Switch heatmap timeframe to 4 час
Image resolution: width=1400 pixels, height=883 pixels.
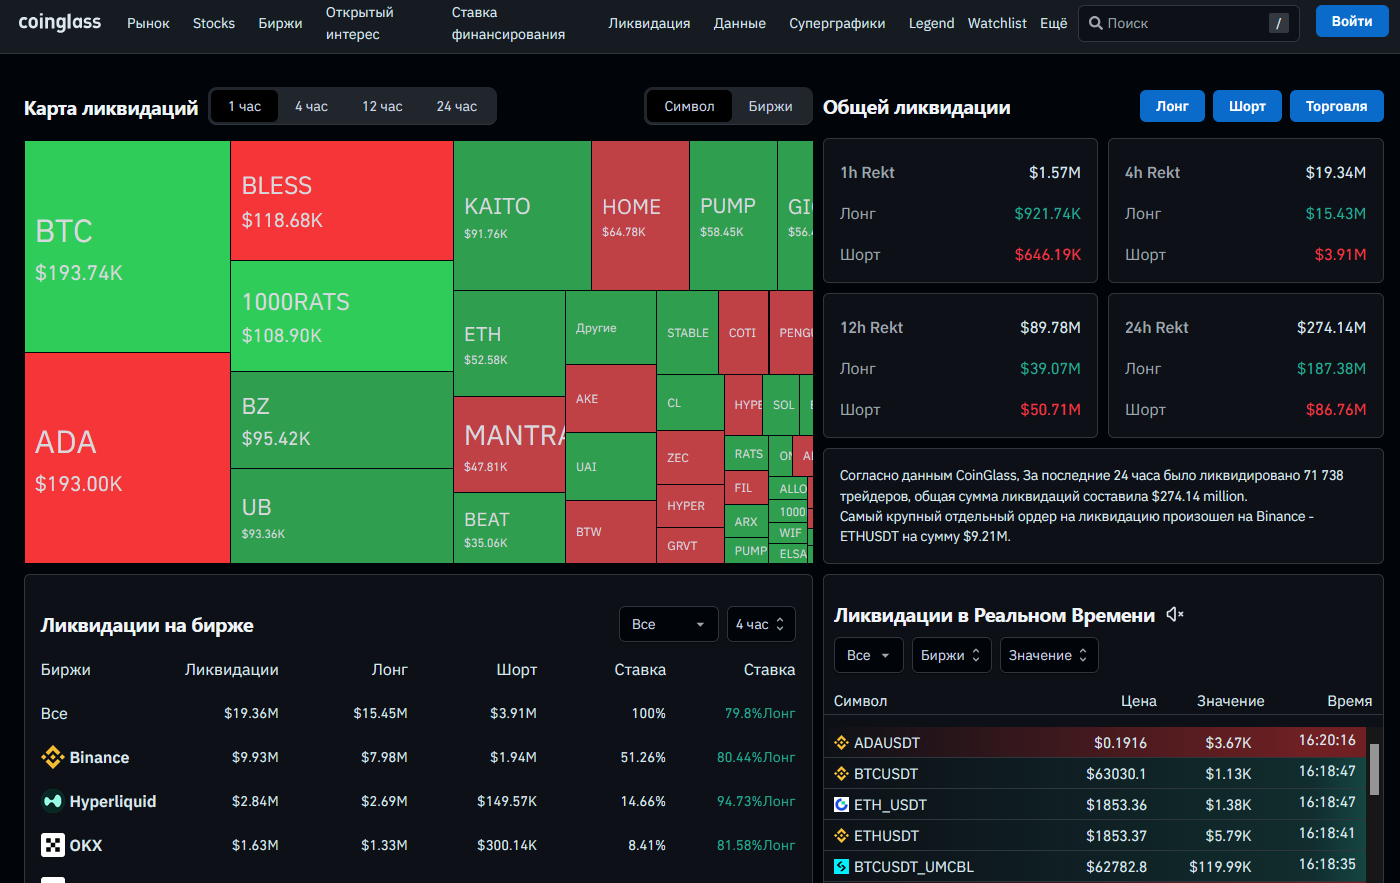311,106
